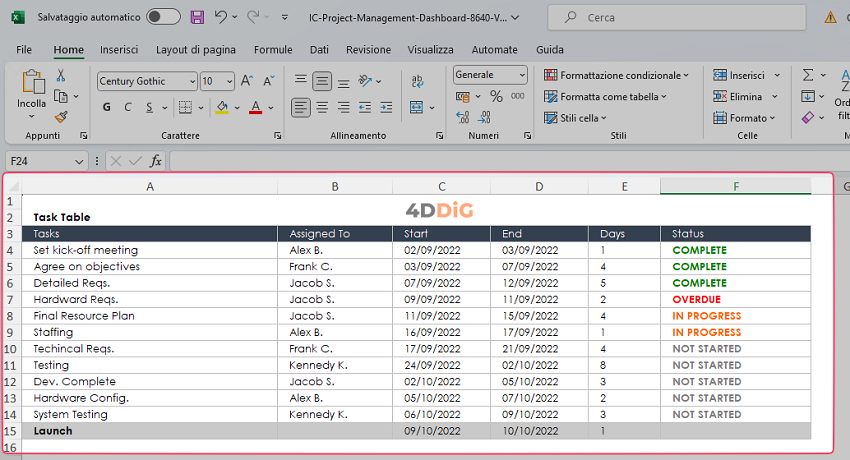The height and width of the screenshot is (460, 850).
Task: Click the AutoSum sigma icon
Action: (x=808, y=75)
